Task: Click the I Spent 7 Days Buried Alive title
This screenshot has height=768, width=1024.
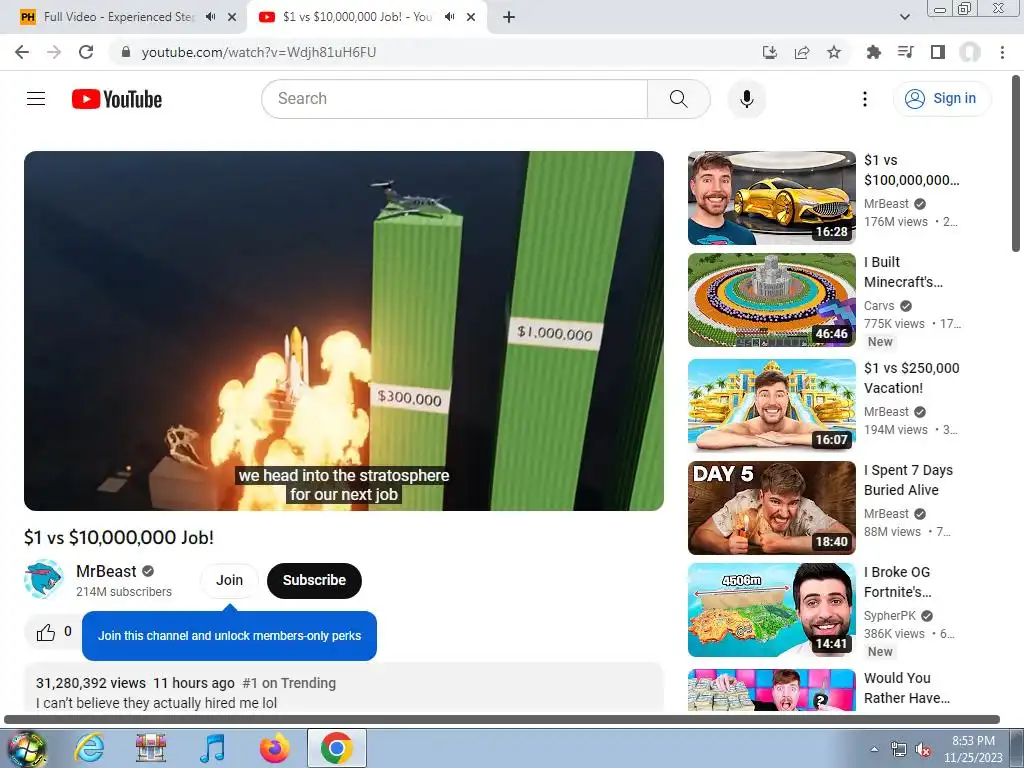Action: coord(908,480)
